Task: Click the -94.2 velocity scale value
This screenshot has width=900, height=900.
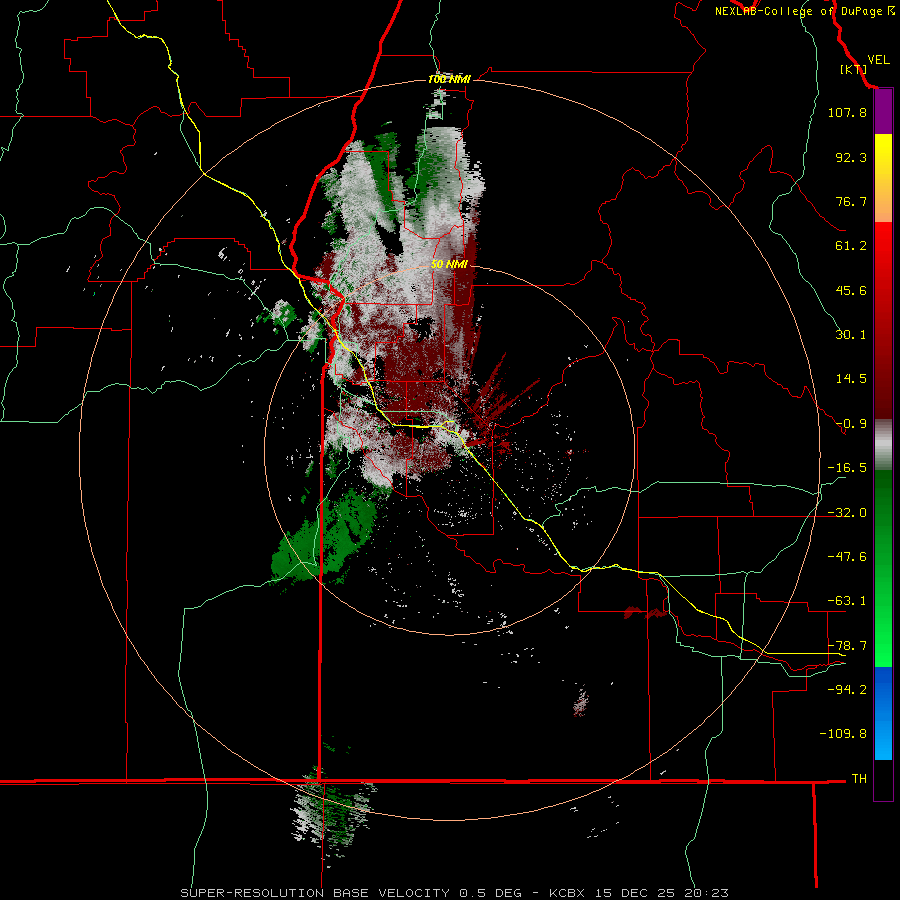Action: (x=847, y=690)
